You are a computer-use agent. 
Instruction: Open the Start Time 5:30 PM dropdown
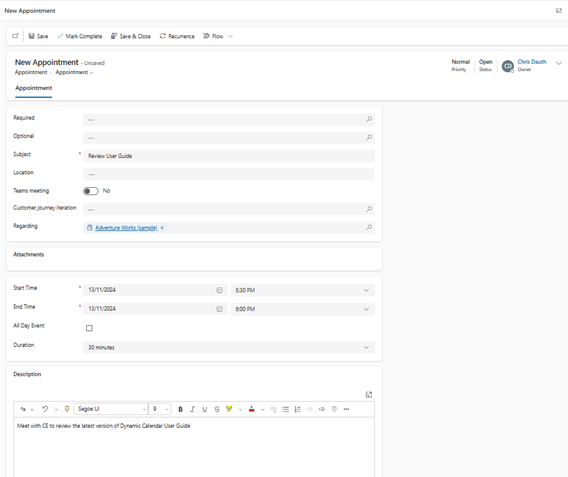pyautogui.click(x=302, y=290)
